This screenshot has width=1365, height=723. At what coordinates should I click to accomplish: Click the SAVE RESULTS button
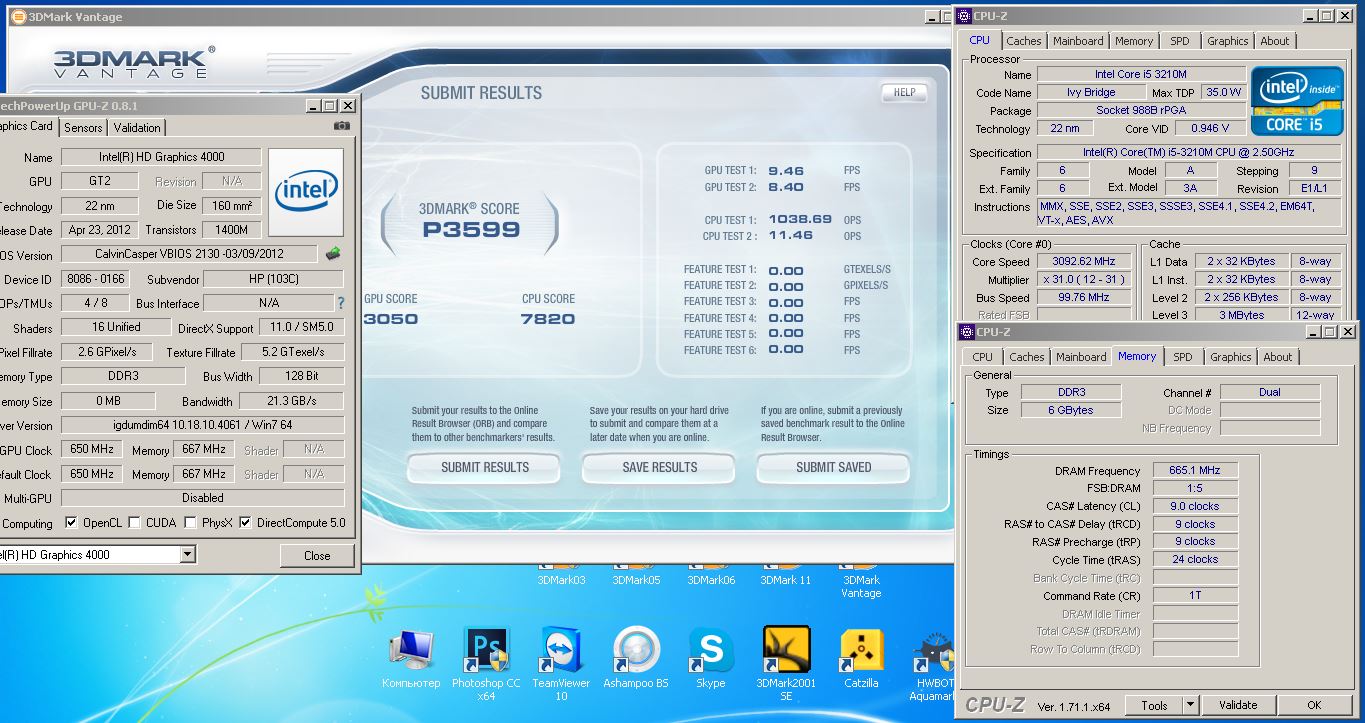pyautogui.click(x=659, y=467)
